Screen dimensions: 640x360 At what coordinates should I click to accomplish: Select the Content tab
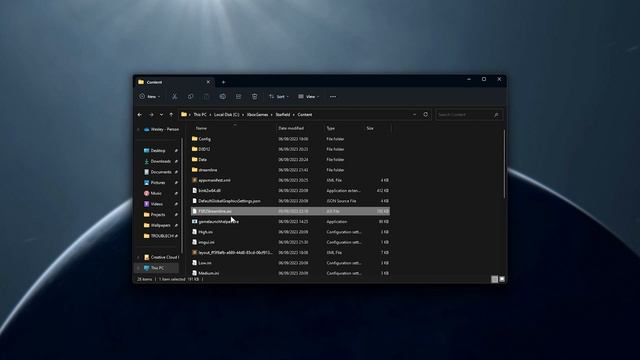(173, 82)
